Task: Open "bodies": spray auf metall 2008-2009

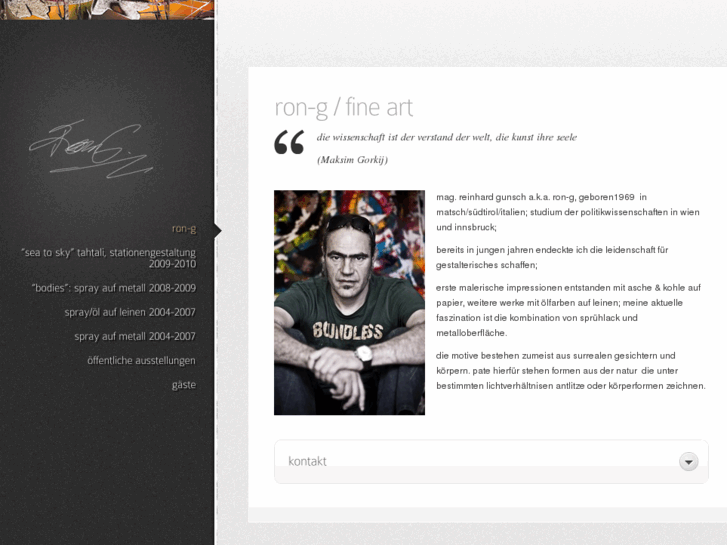Action: [x=114, y=288]
